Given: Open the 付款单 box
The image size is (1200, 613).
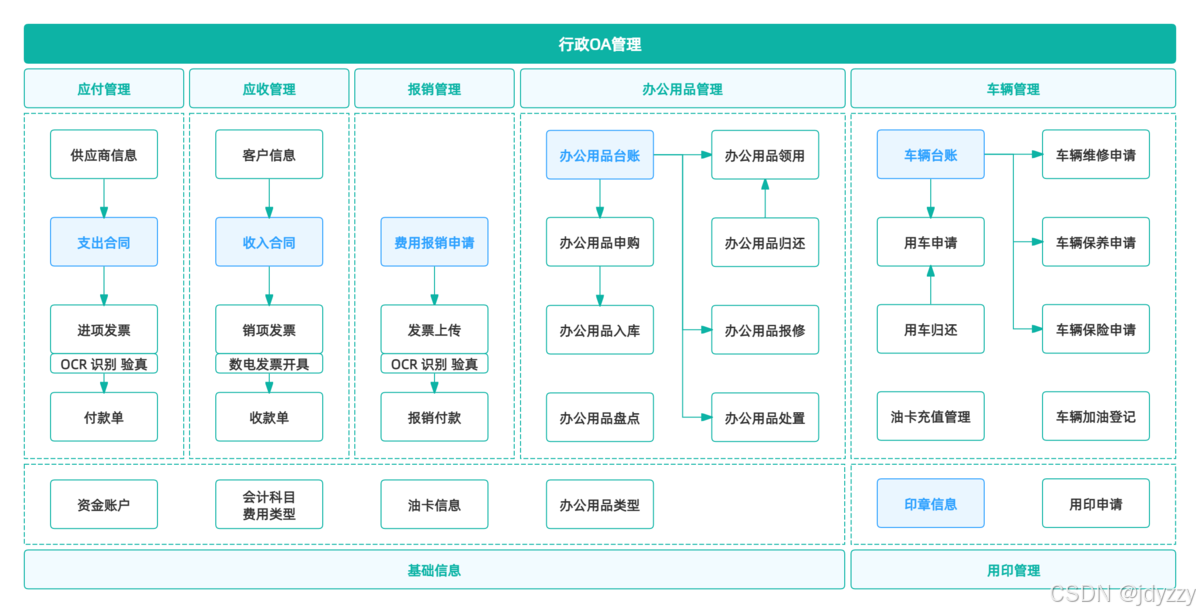Looking at the screenshot, I should pyautogui.click(x=104, y=417).
